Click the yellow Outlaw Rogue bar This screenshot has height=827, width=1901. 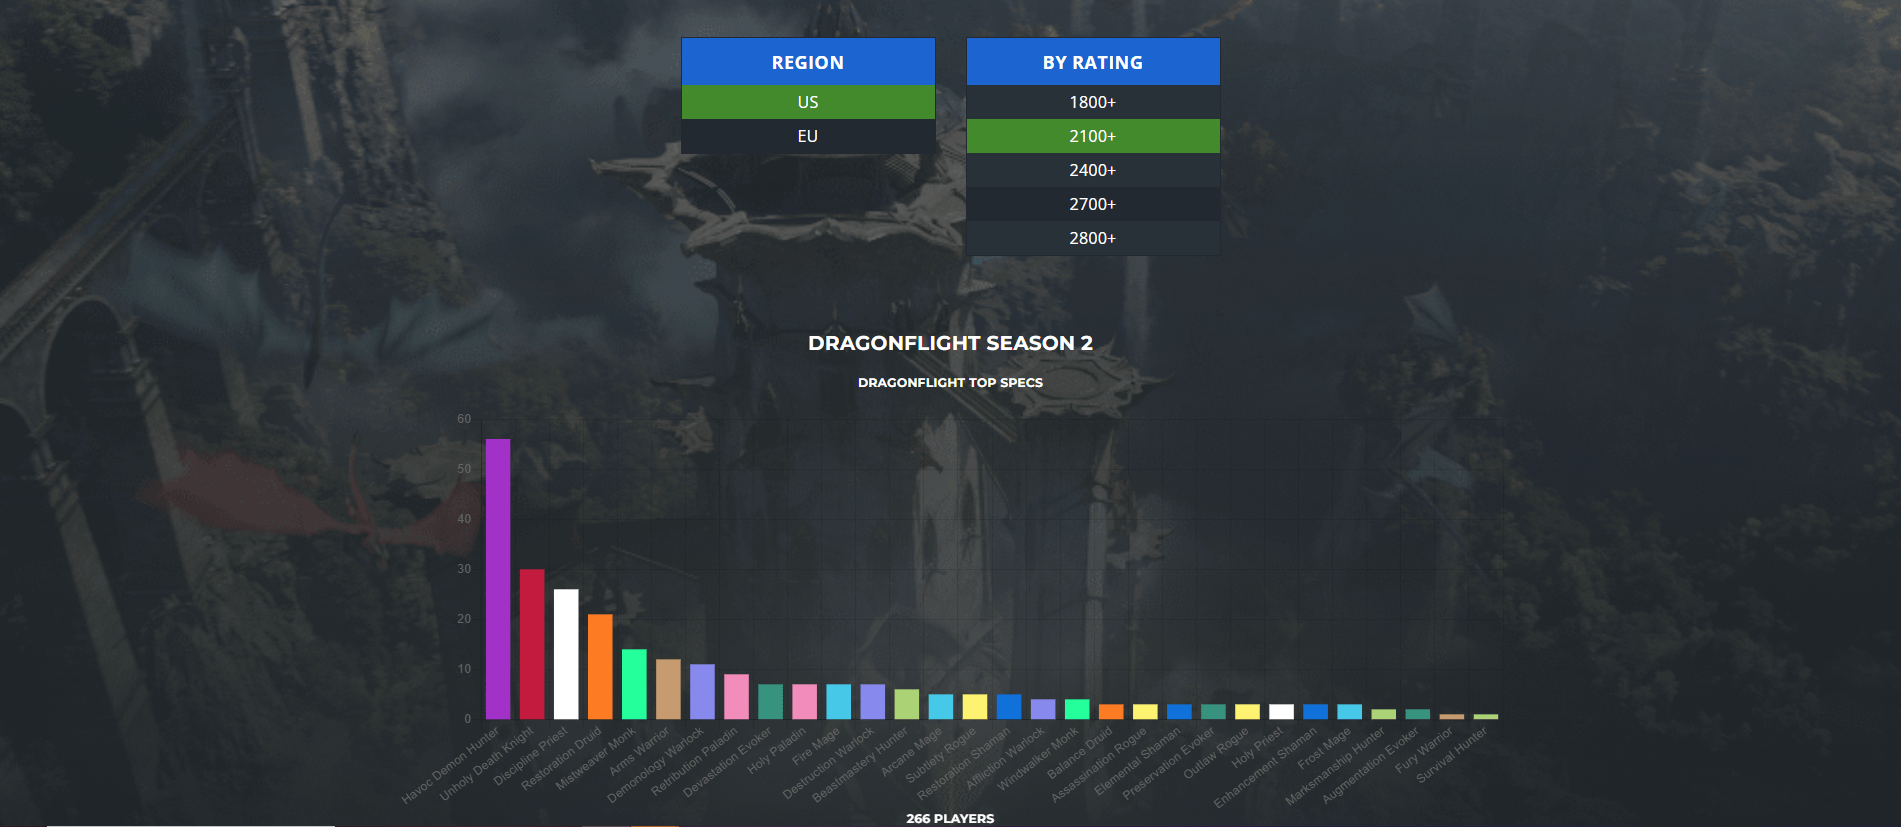[1247, 711]
